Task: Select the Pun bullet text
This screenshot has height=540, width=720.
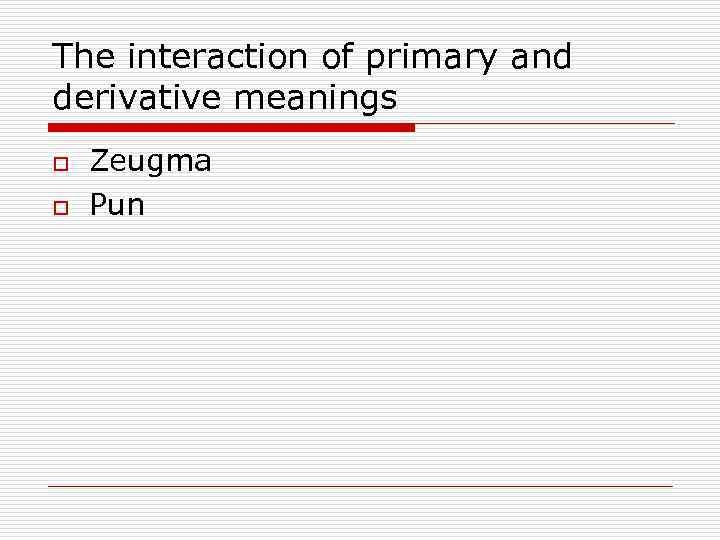Action: point(117,205)
